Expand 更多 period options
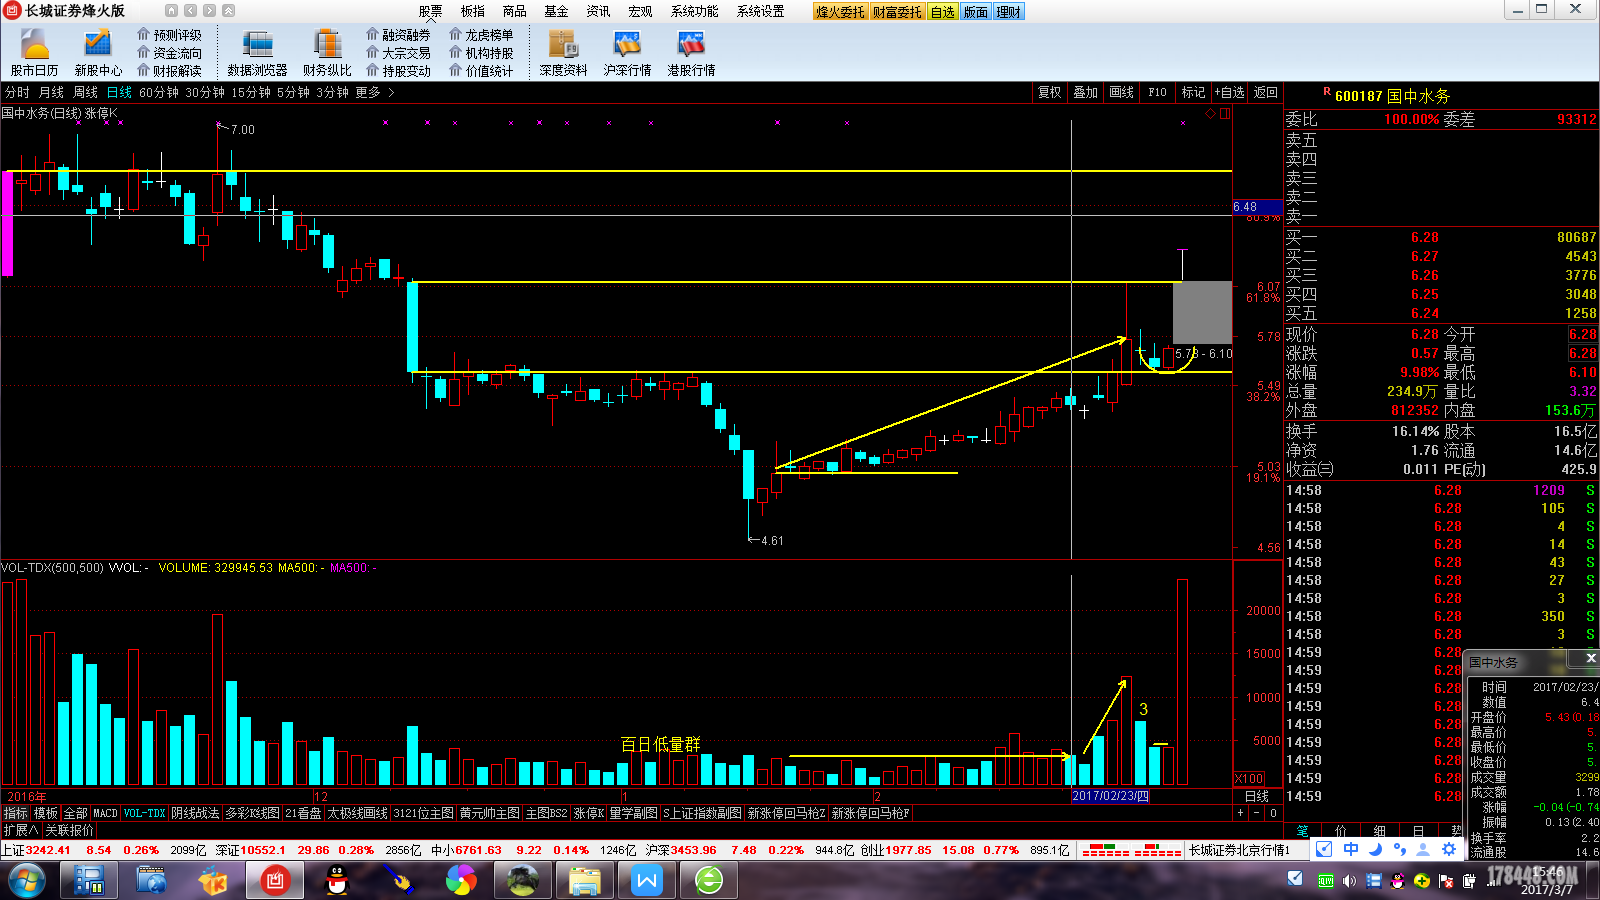Viewport: 1600px width, 900px height. tap(375, 92)
